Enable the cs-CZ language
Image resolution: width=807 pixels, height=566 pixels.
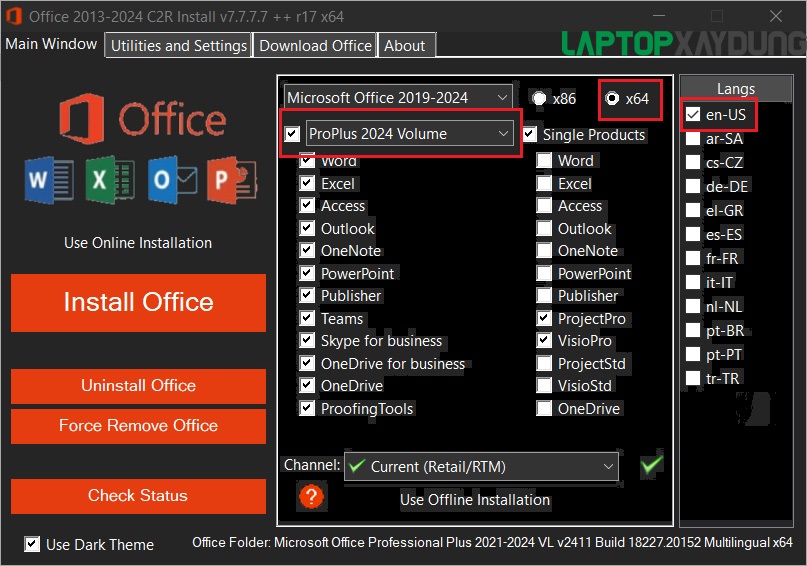click(693, 163)
